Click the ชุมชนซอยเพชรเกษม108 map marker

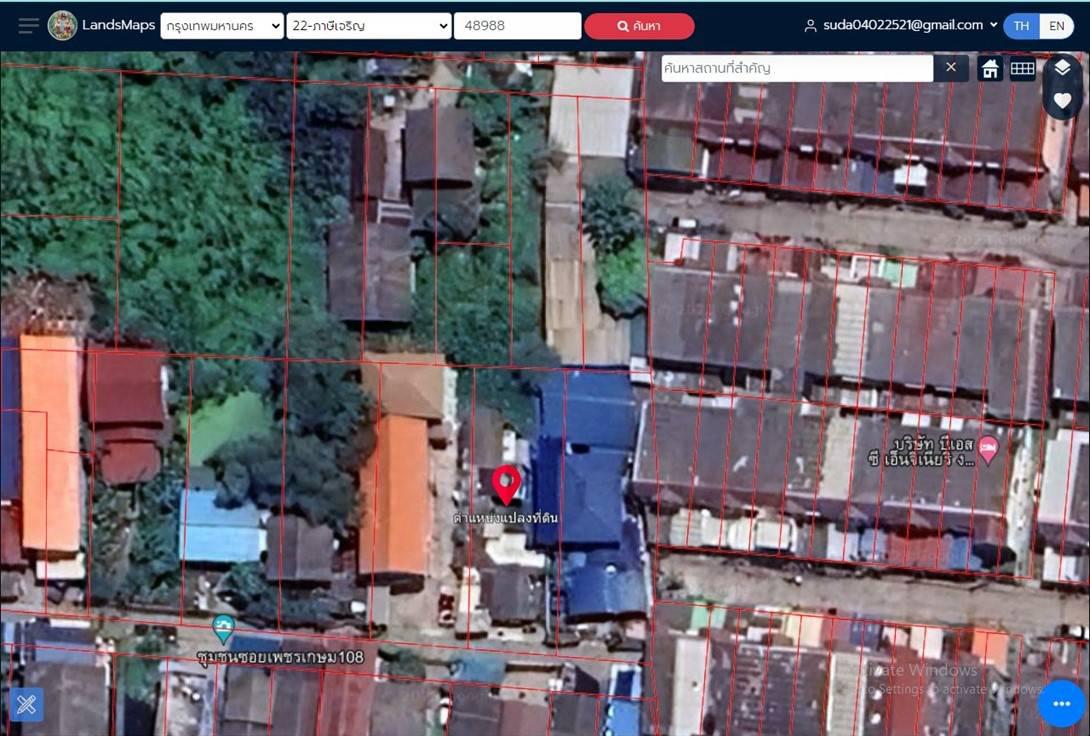[222, 628]
